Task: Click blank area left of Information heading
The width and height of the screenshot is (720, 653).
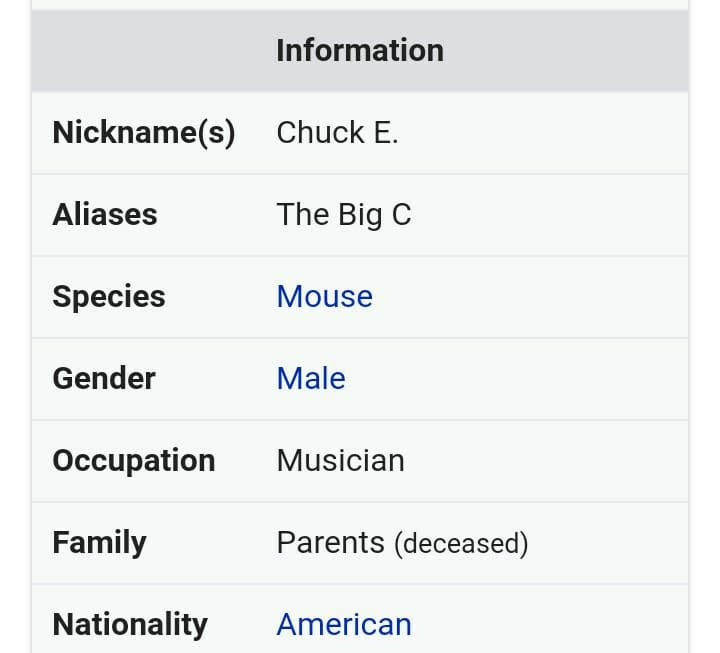Action: [x=154, y=50]
